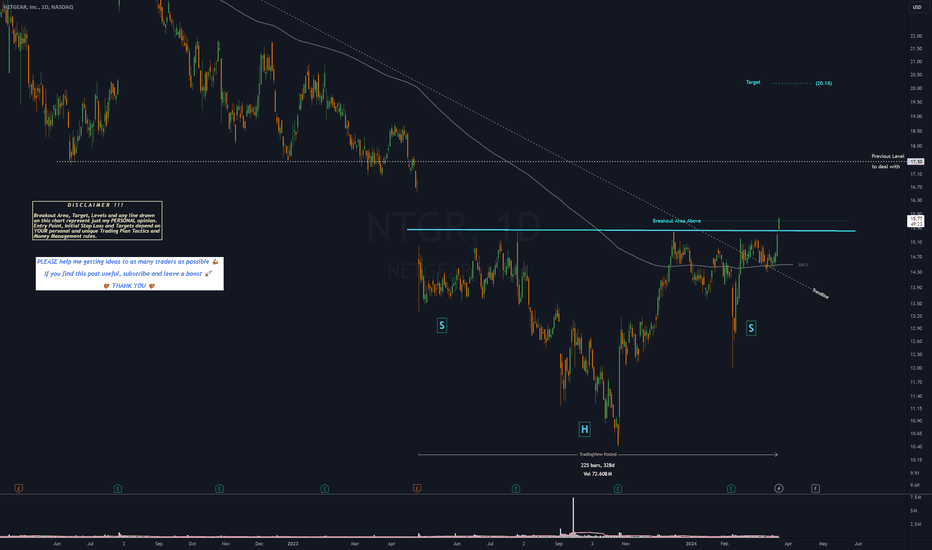This screenshot has width=932, height=550.
Task: Select the Target text label
Action: (x=753, y=83)
